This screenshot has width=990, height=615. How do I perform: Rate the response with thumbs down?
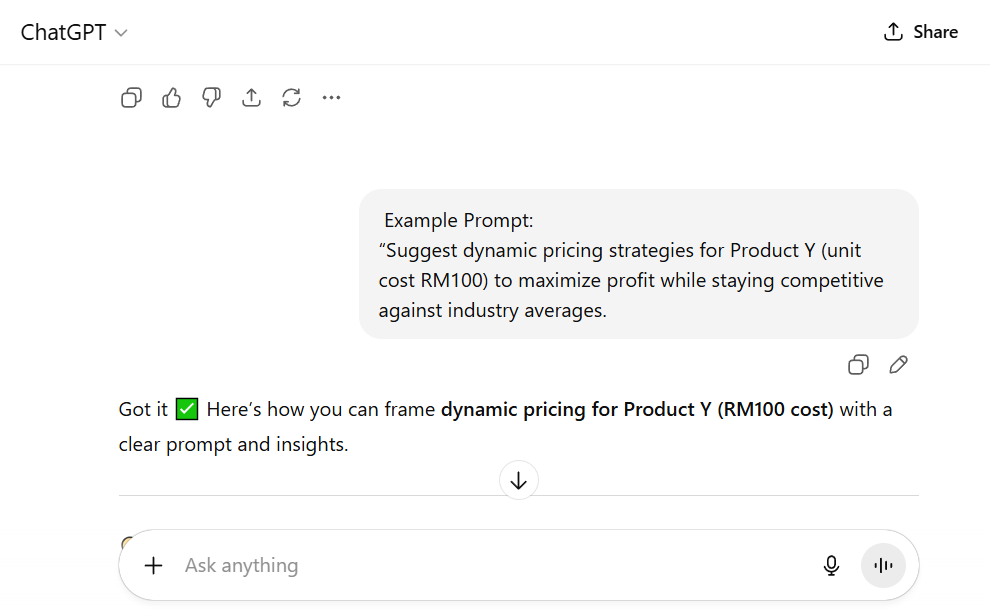pos(211,97)
